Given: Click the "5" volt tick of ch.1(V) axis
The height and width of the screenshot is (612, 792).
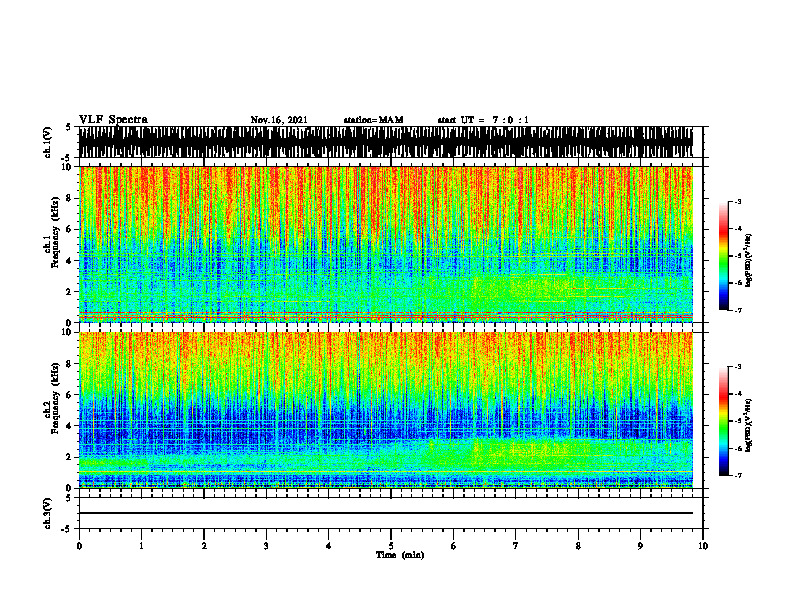Looking at the screenshot, I should (69, 127).
